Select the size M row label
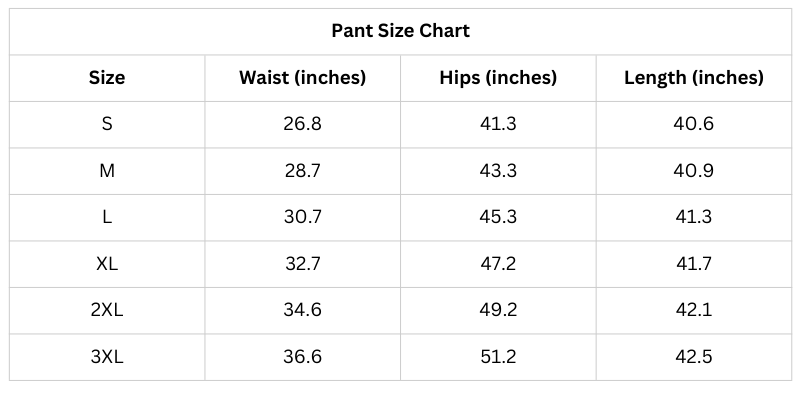 (x=107, y=171)
